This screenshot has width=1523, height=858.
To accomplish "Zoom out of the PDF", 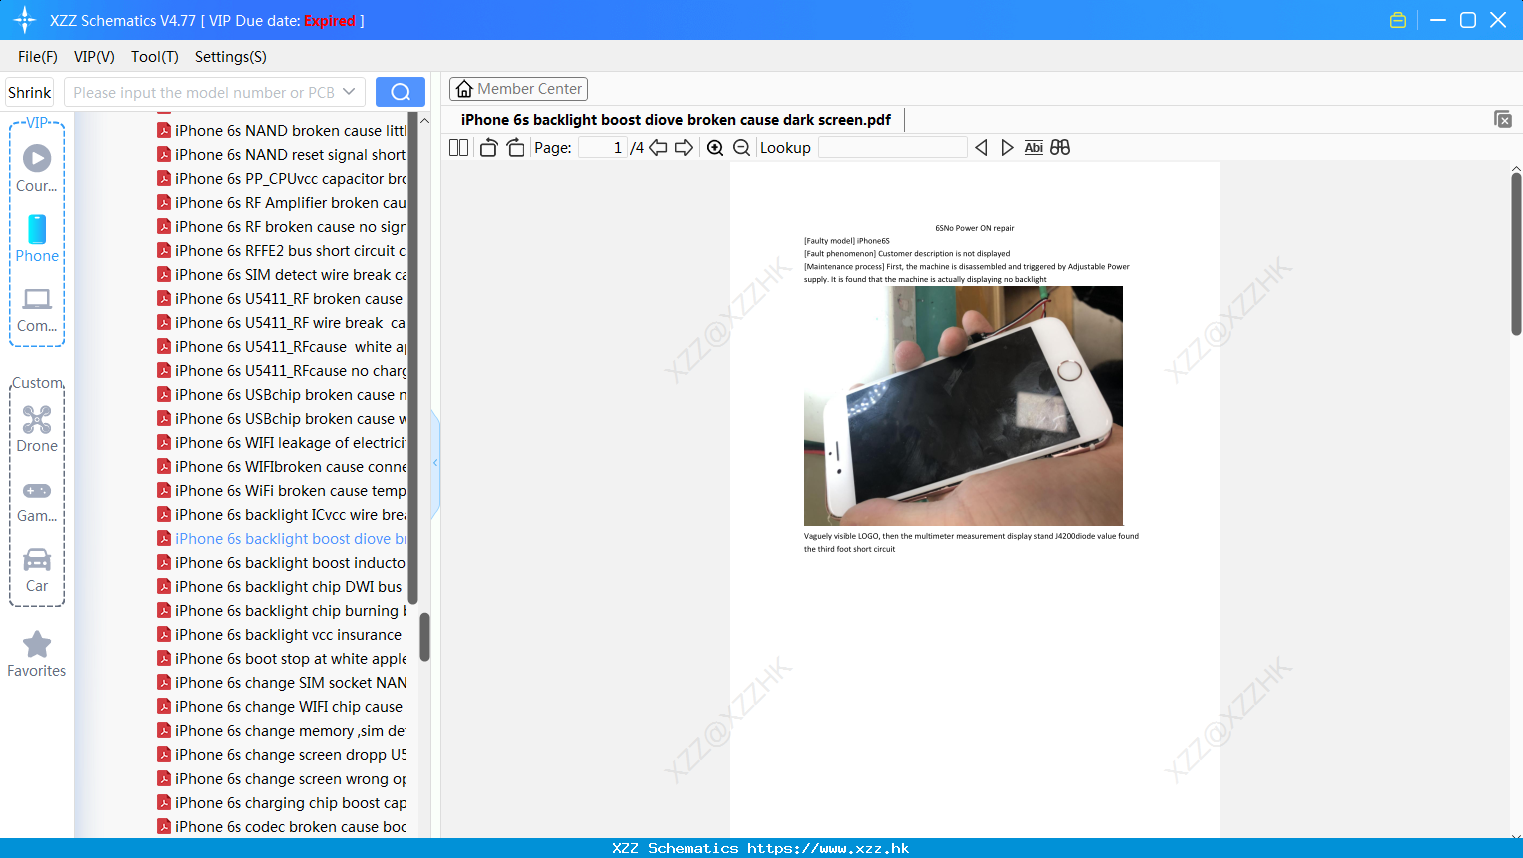I will click(742, 148).
